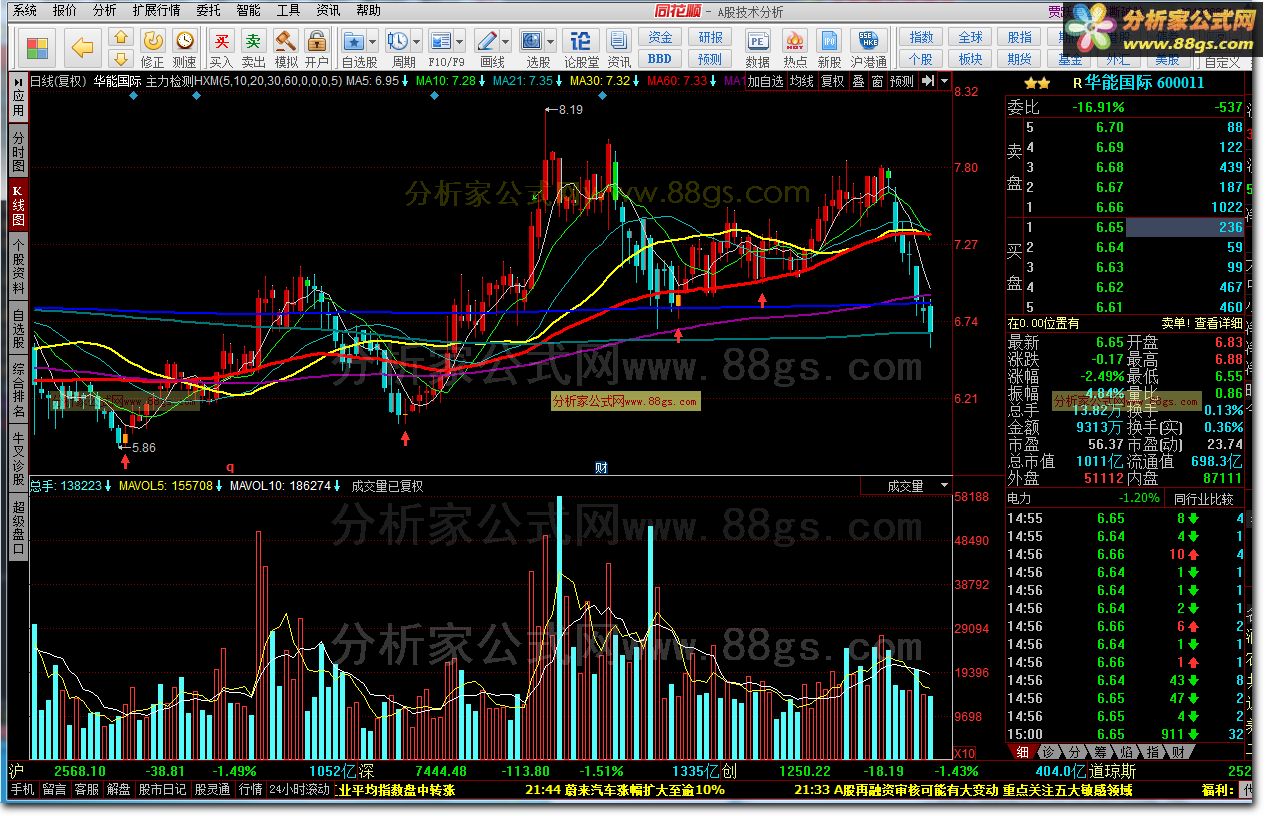
Task: Toggle the 诊 diagnosis button
Action: pos(1047,752)
